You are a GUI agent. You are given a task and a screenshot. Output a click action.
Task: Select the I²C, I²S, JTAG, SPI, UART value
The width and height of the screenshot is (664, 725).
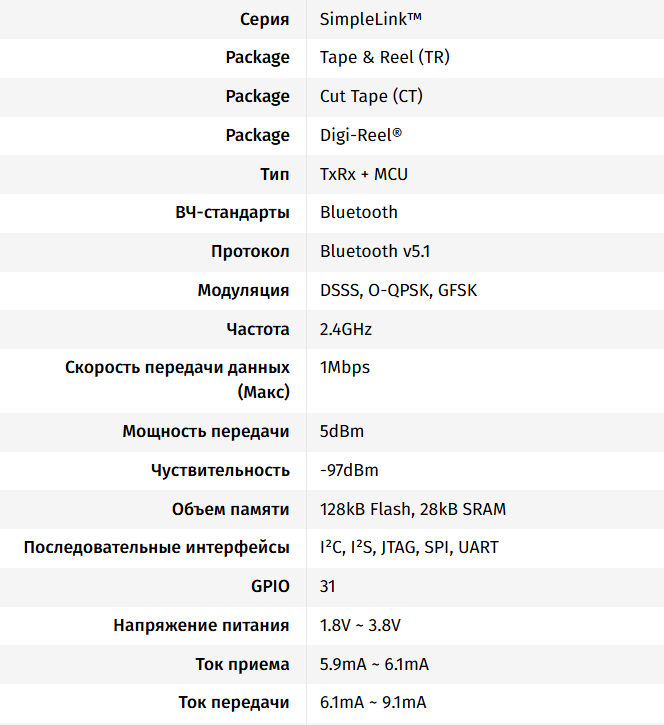click(409, 548)
